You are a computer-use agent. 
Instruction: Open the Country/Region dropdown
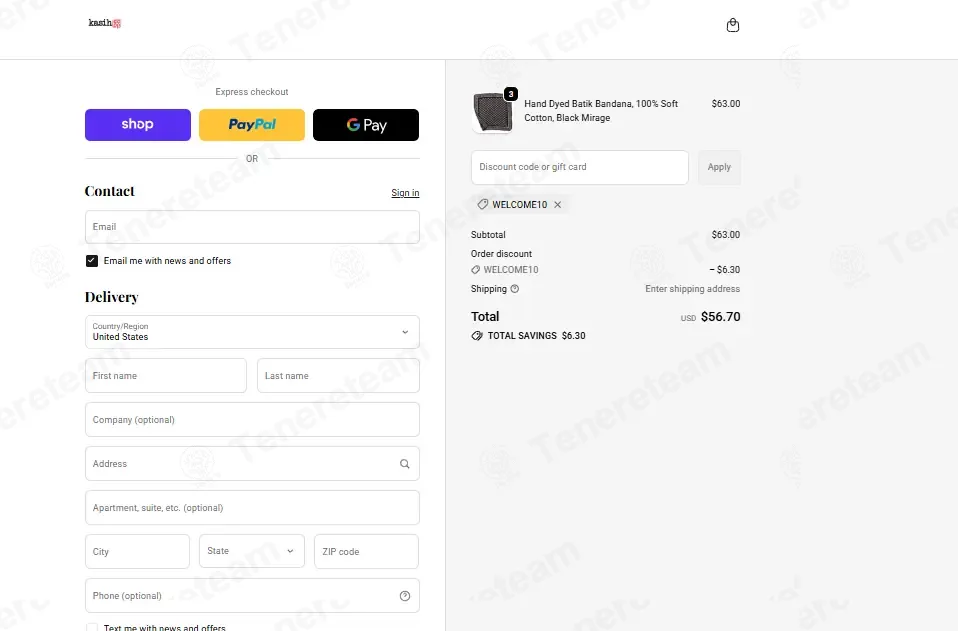(252, 332)
